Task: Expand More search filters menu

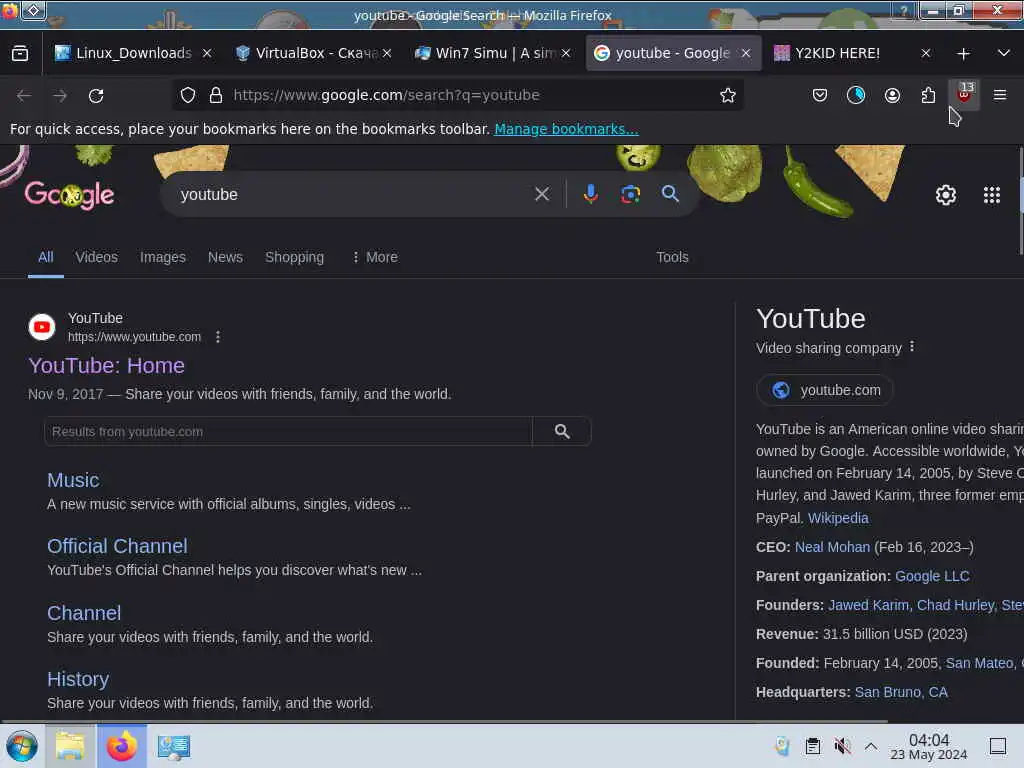Action: click(375, 257)
